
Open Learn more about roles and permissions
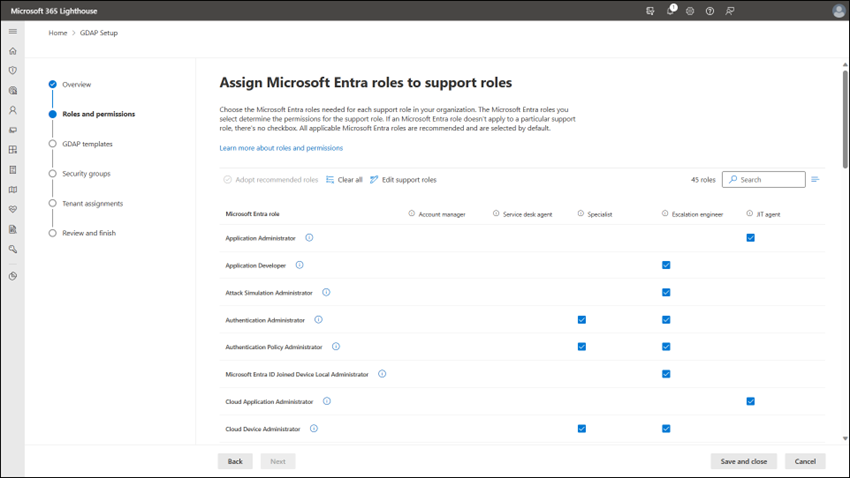tap(281, 148)
